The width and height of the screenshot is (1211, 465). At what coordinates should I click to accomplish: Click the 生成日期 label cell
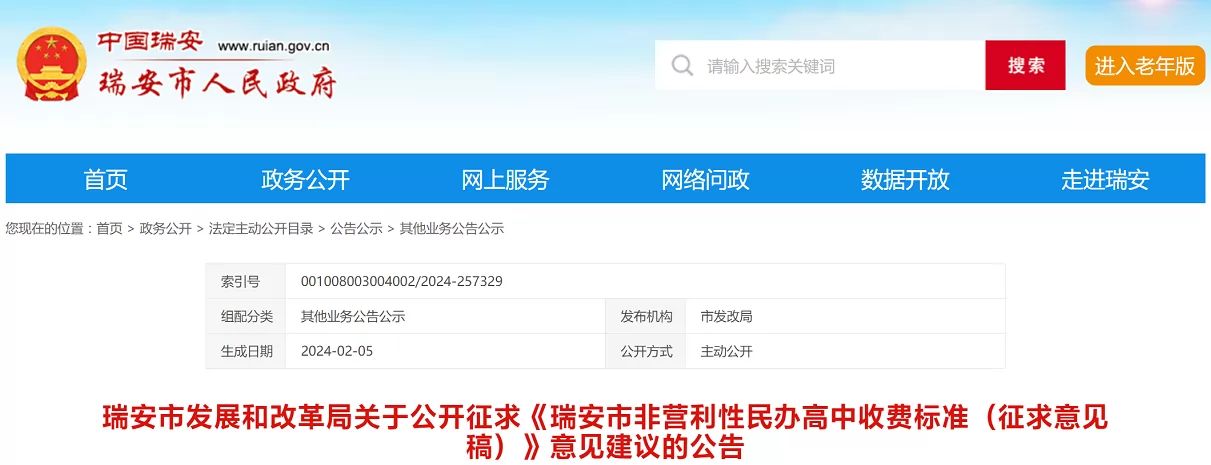pyautogui.click(x=245, y=352)
